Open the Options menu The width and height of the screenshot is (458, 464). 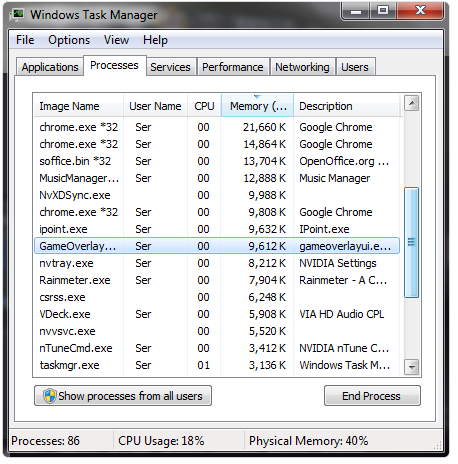69,40
